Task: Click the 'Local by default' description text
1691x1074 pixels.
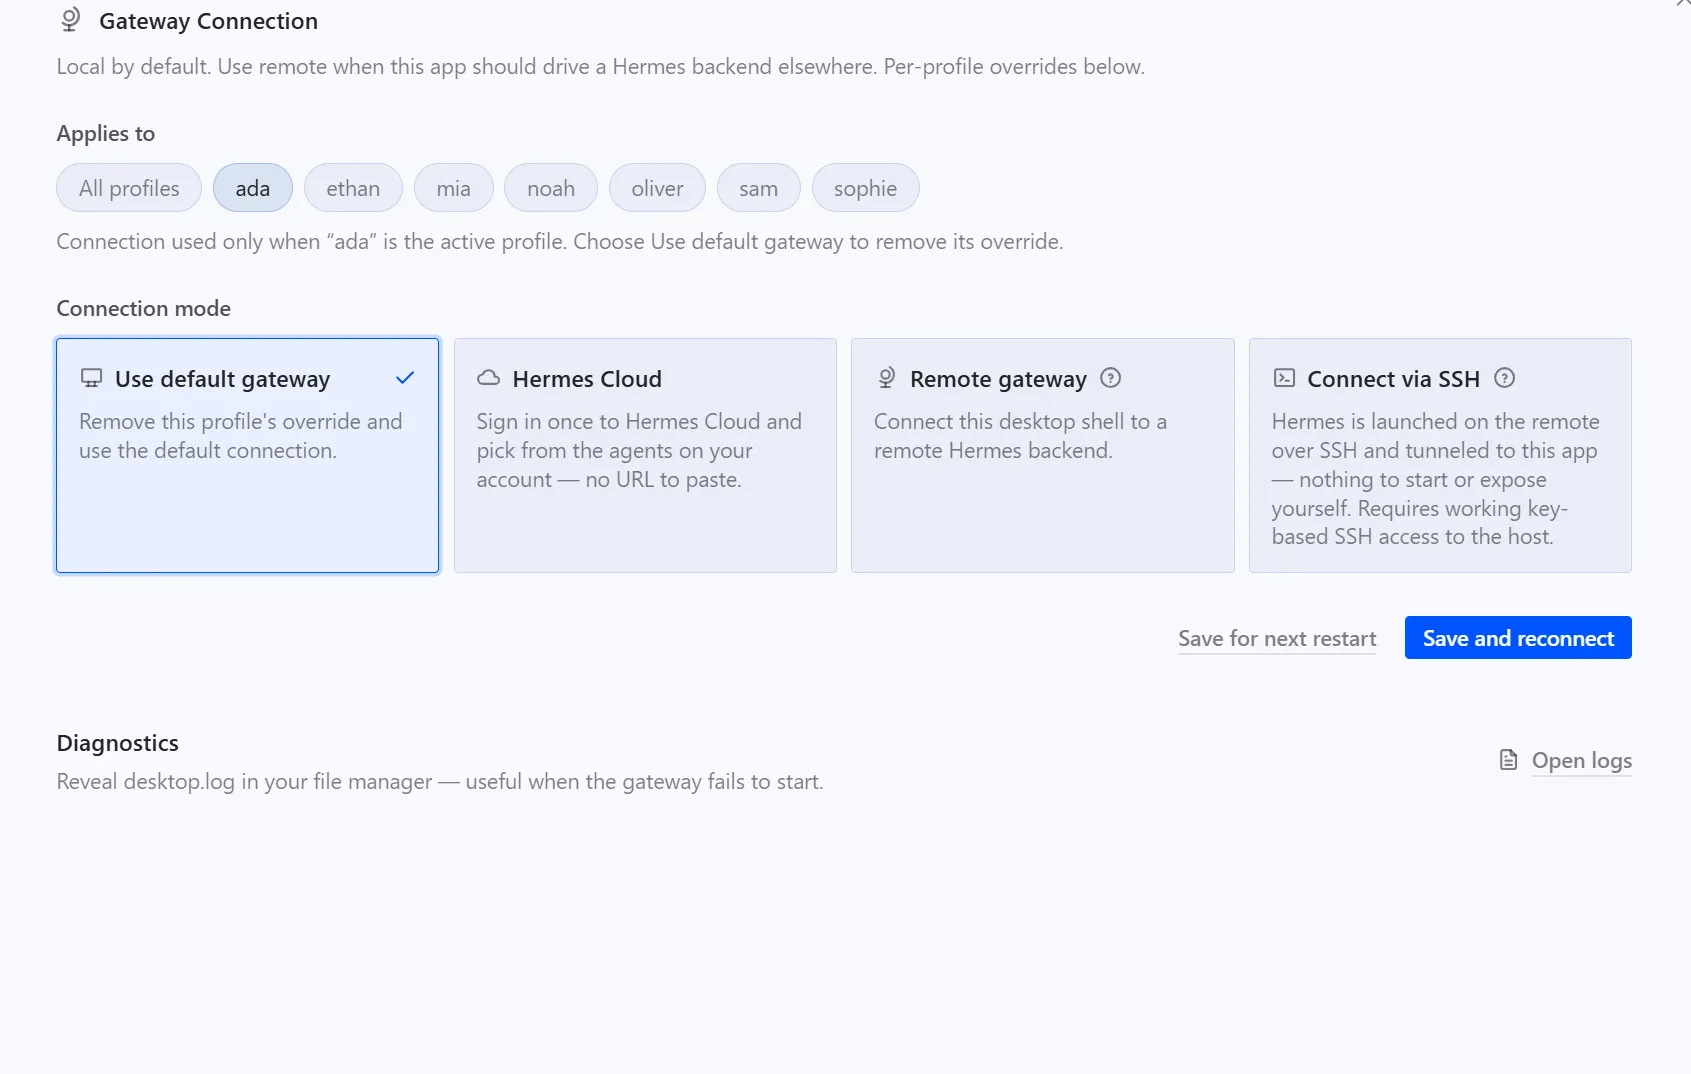Action: [x=601, y=66]
